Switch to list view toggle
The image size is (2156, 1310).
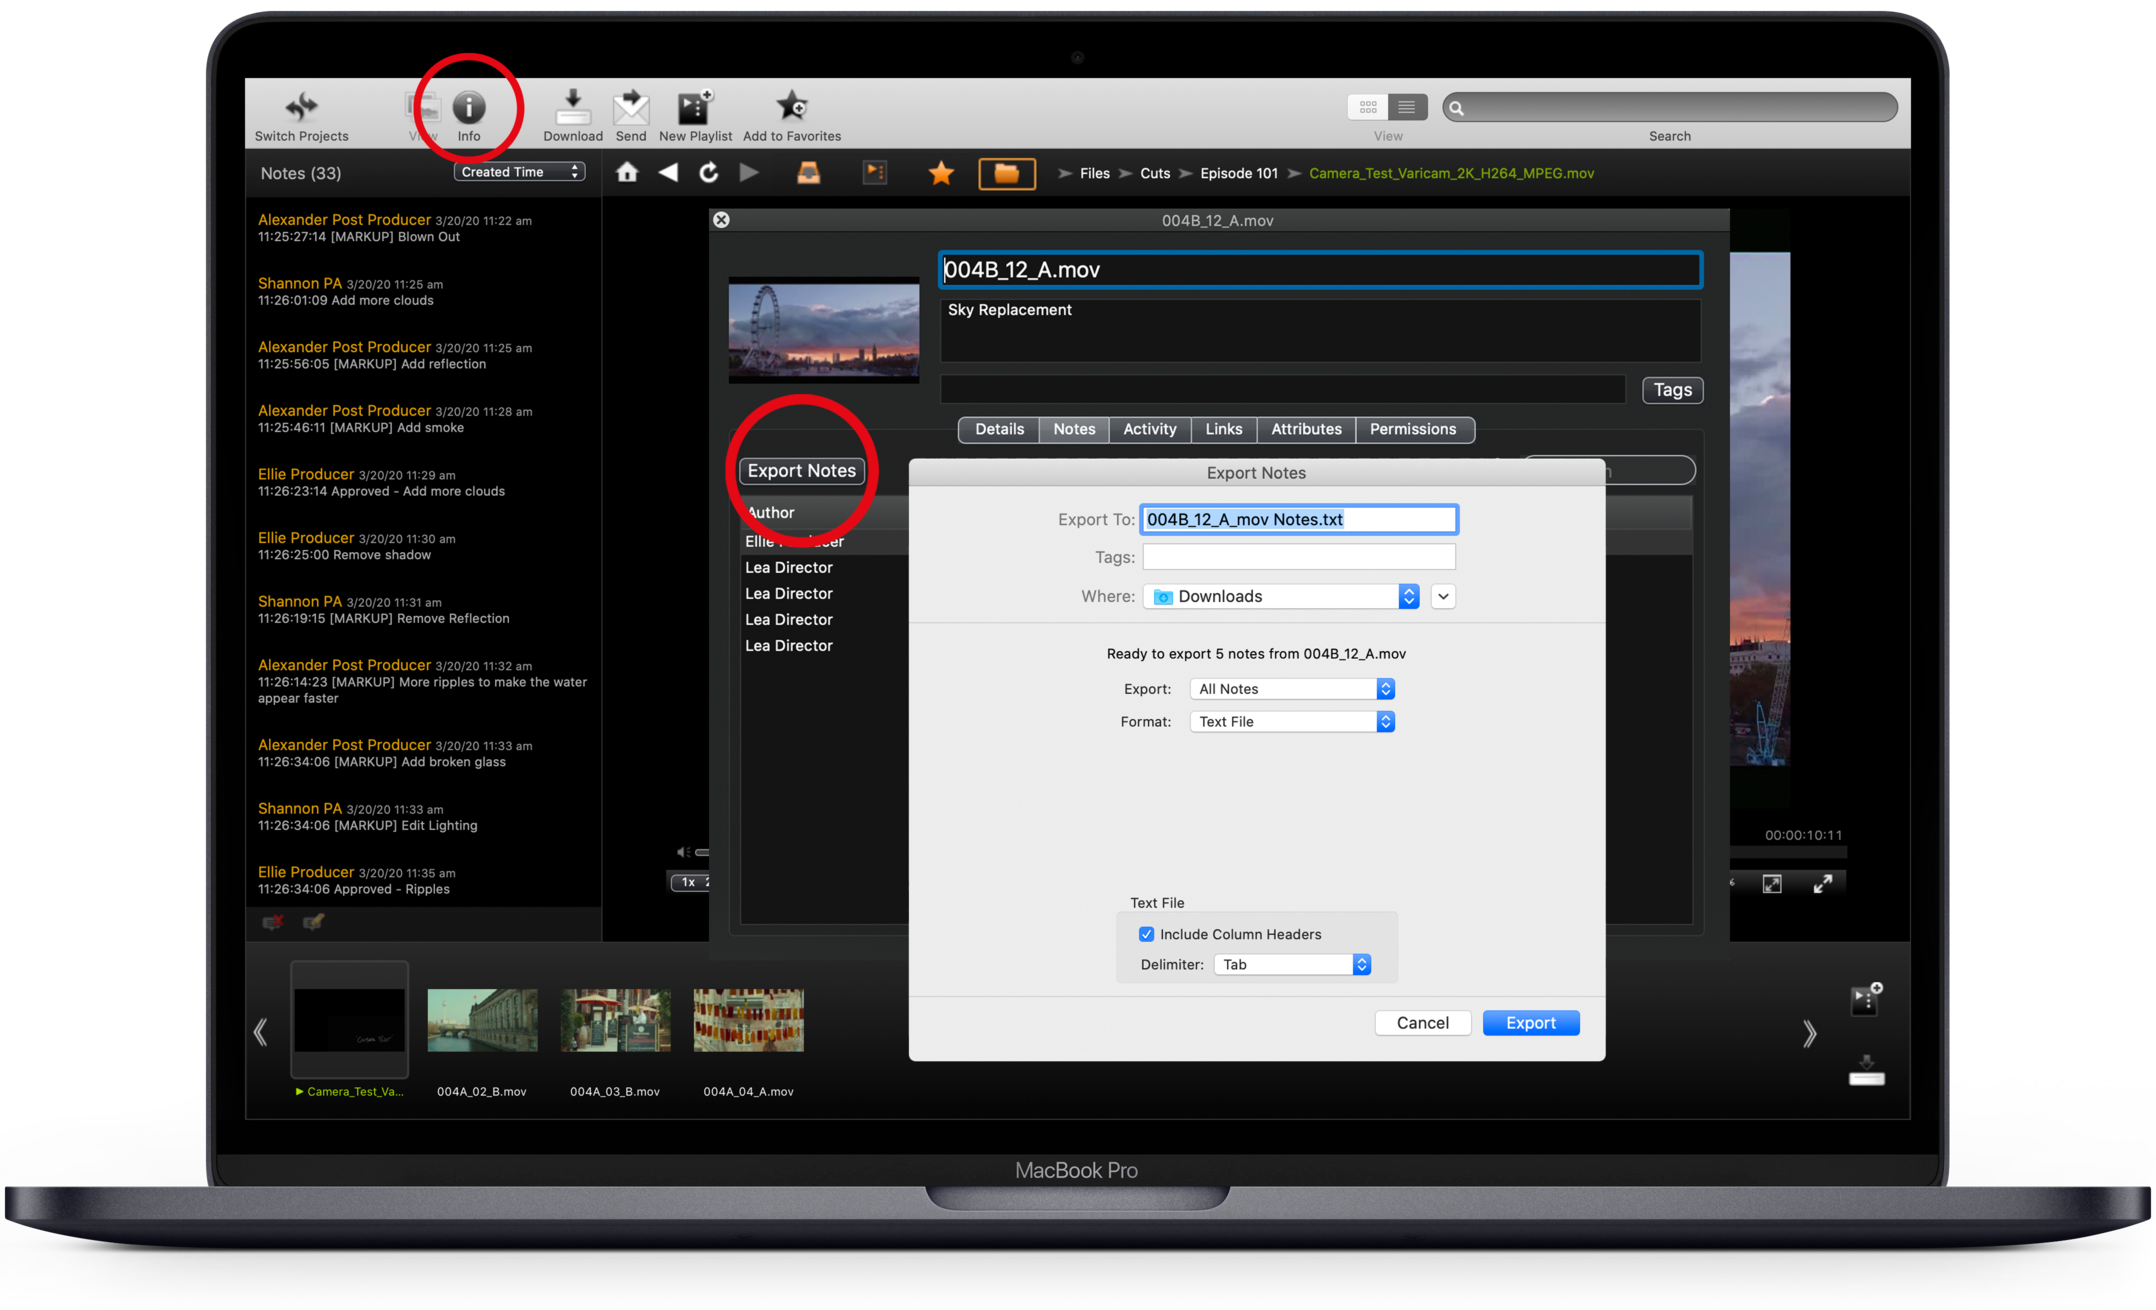tap(1406, 106)
